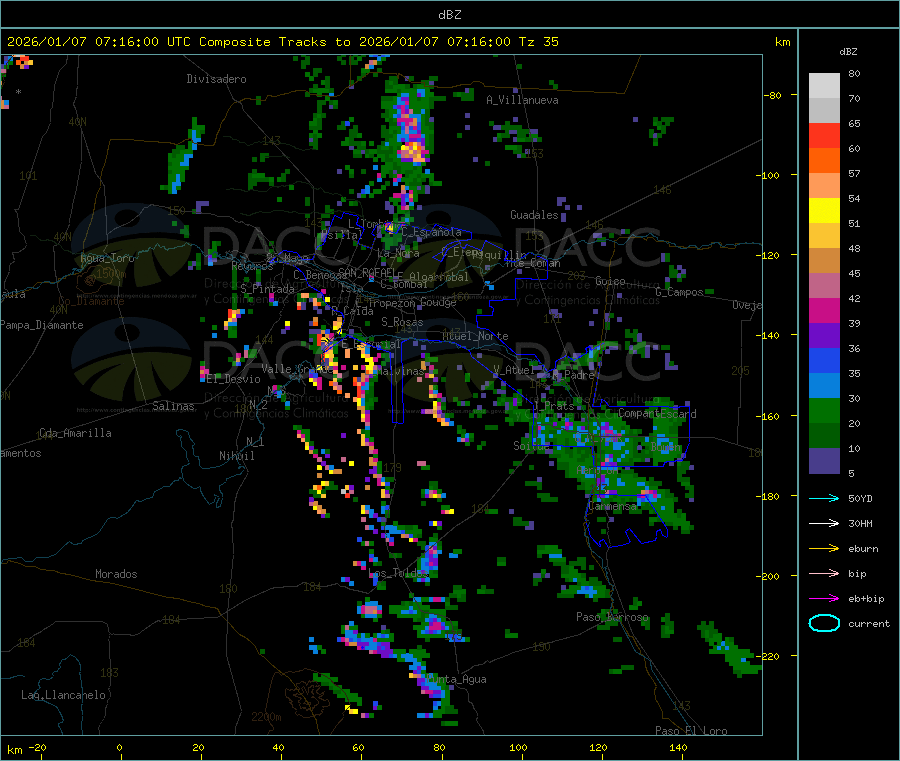Click the orange eburn arrow in legend
The height and width of the screenshot is (761, 900).
824,548
